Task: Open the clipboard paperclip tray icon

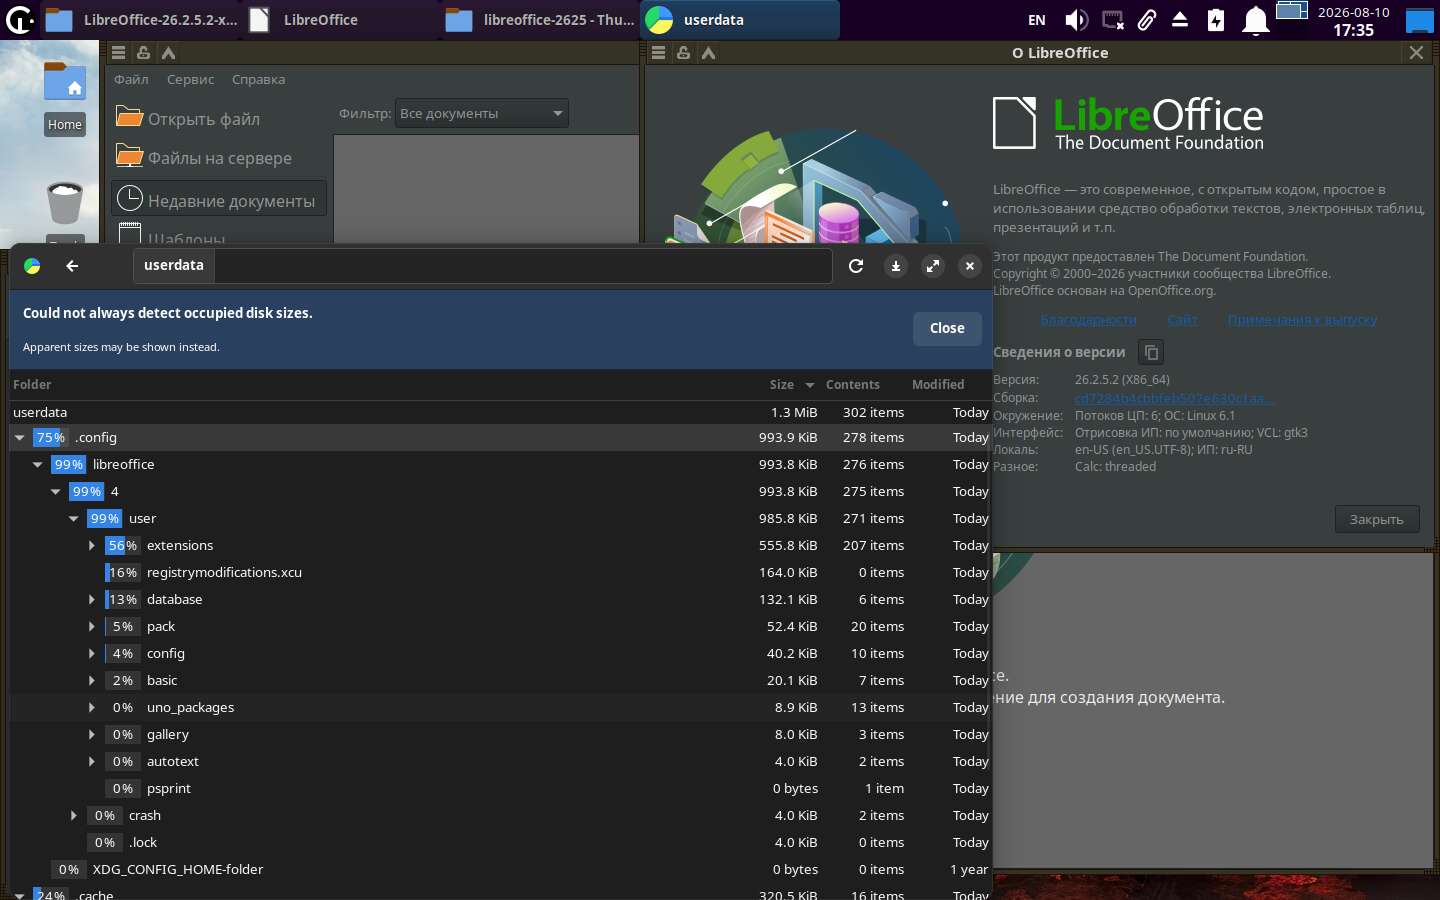Action: 1146,20
